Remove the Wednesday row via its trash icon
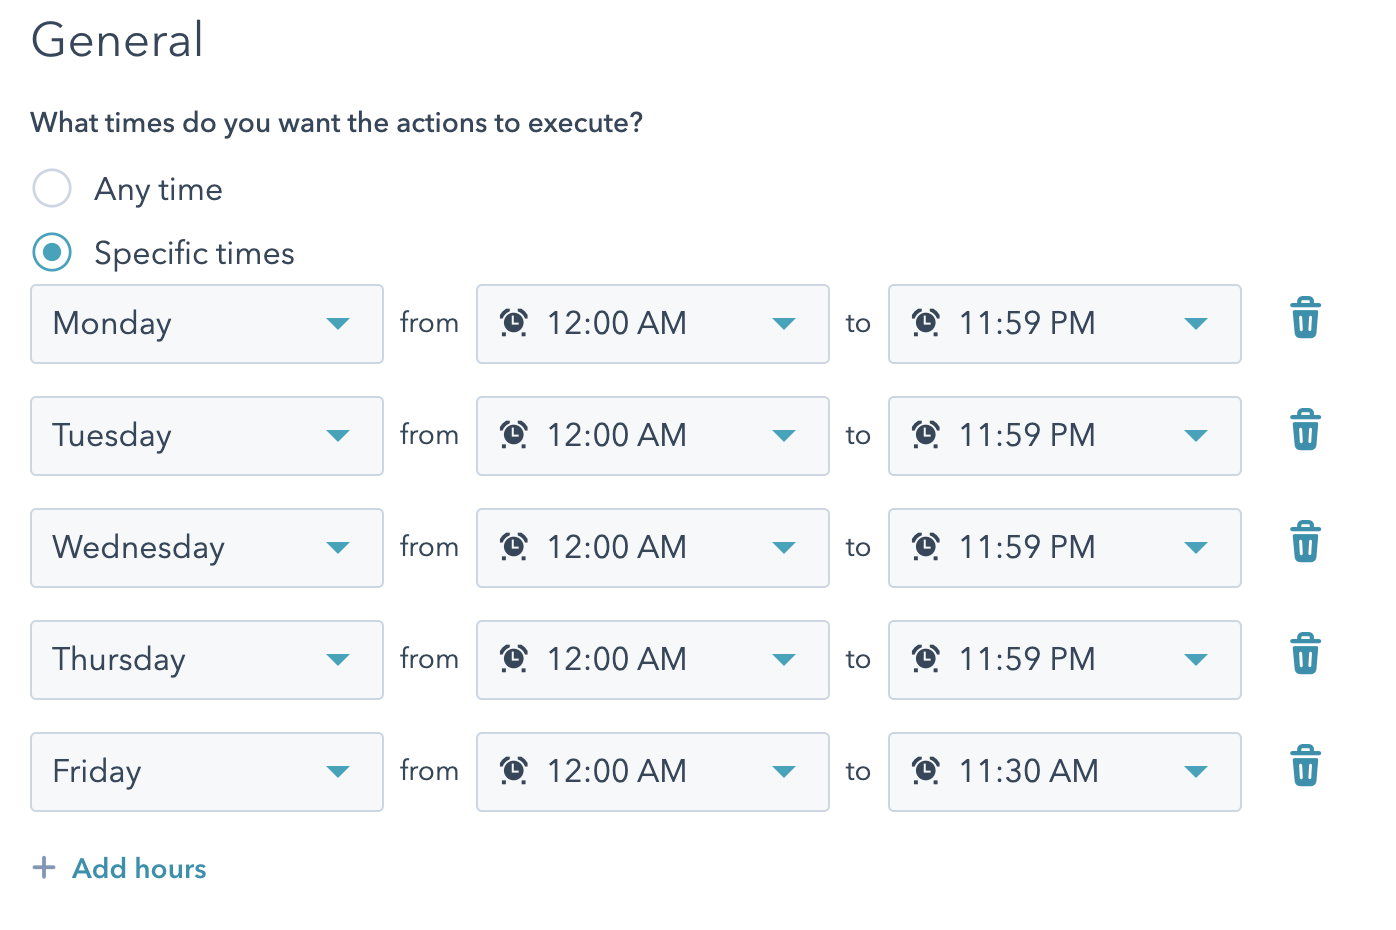 tap(1305, 542)
